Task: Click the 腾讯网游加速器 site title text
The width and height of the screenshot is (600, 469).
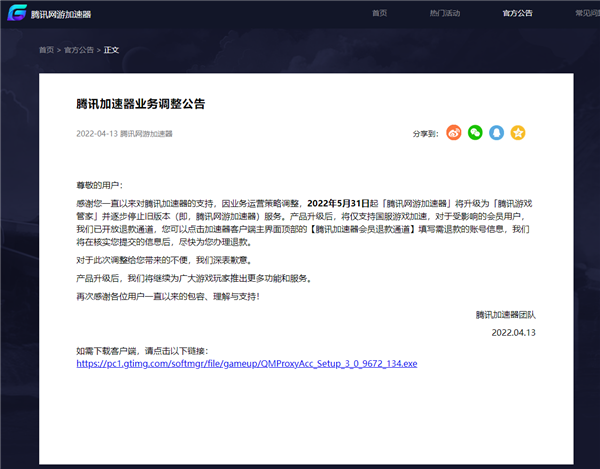Action: click(61, 14)
